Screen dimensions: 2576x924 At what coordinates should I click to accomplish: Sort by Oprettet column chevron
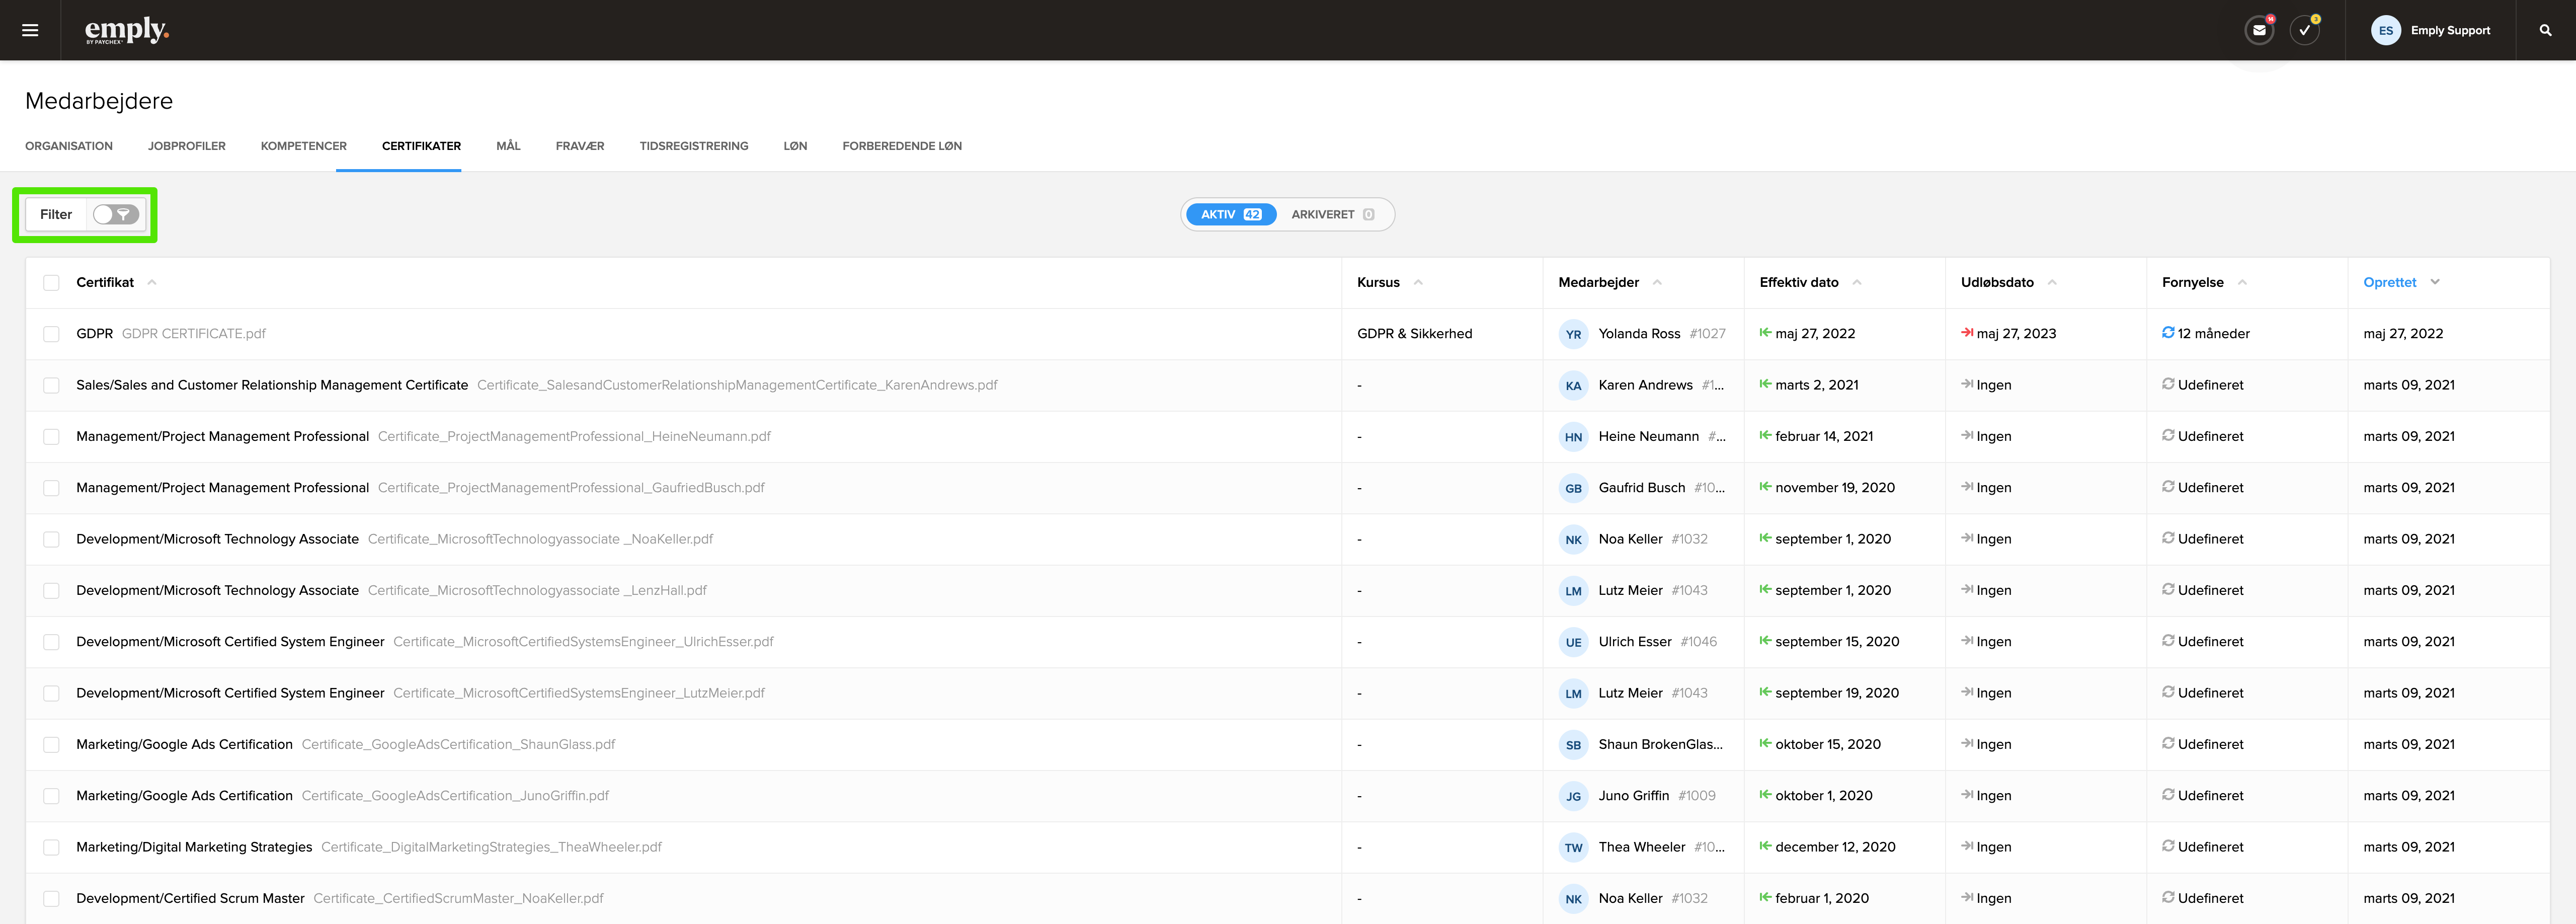[x=2435, y=282]
